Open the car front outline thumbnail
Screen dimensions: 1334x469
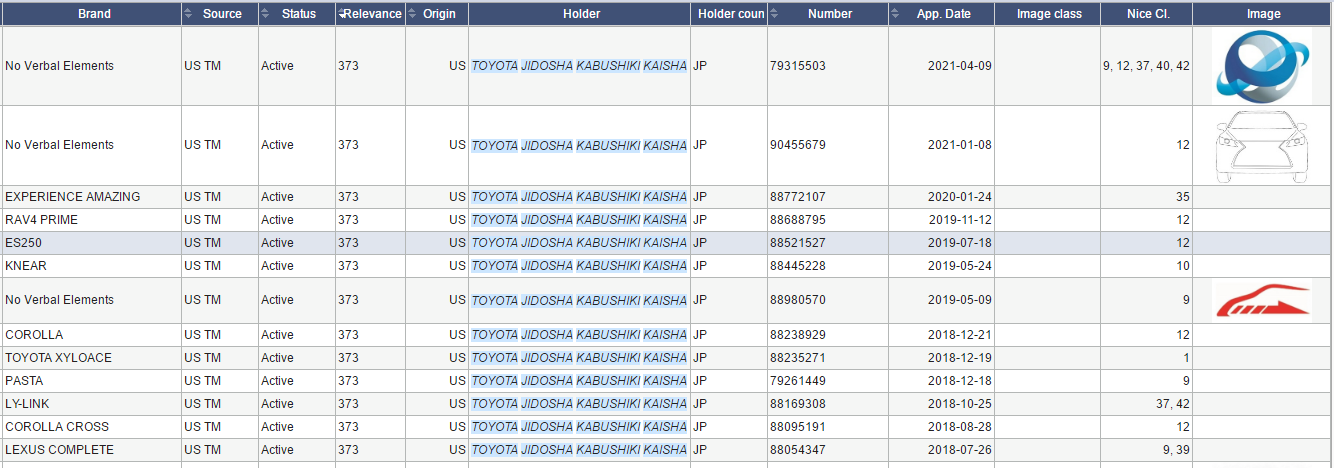(1262, 145)
